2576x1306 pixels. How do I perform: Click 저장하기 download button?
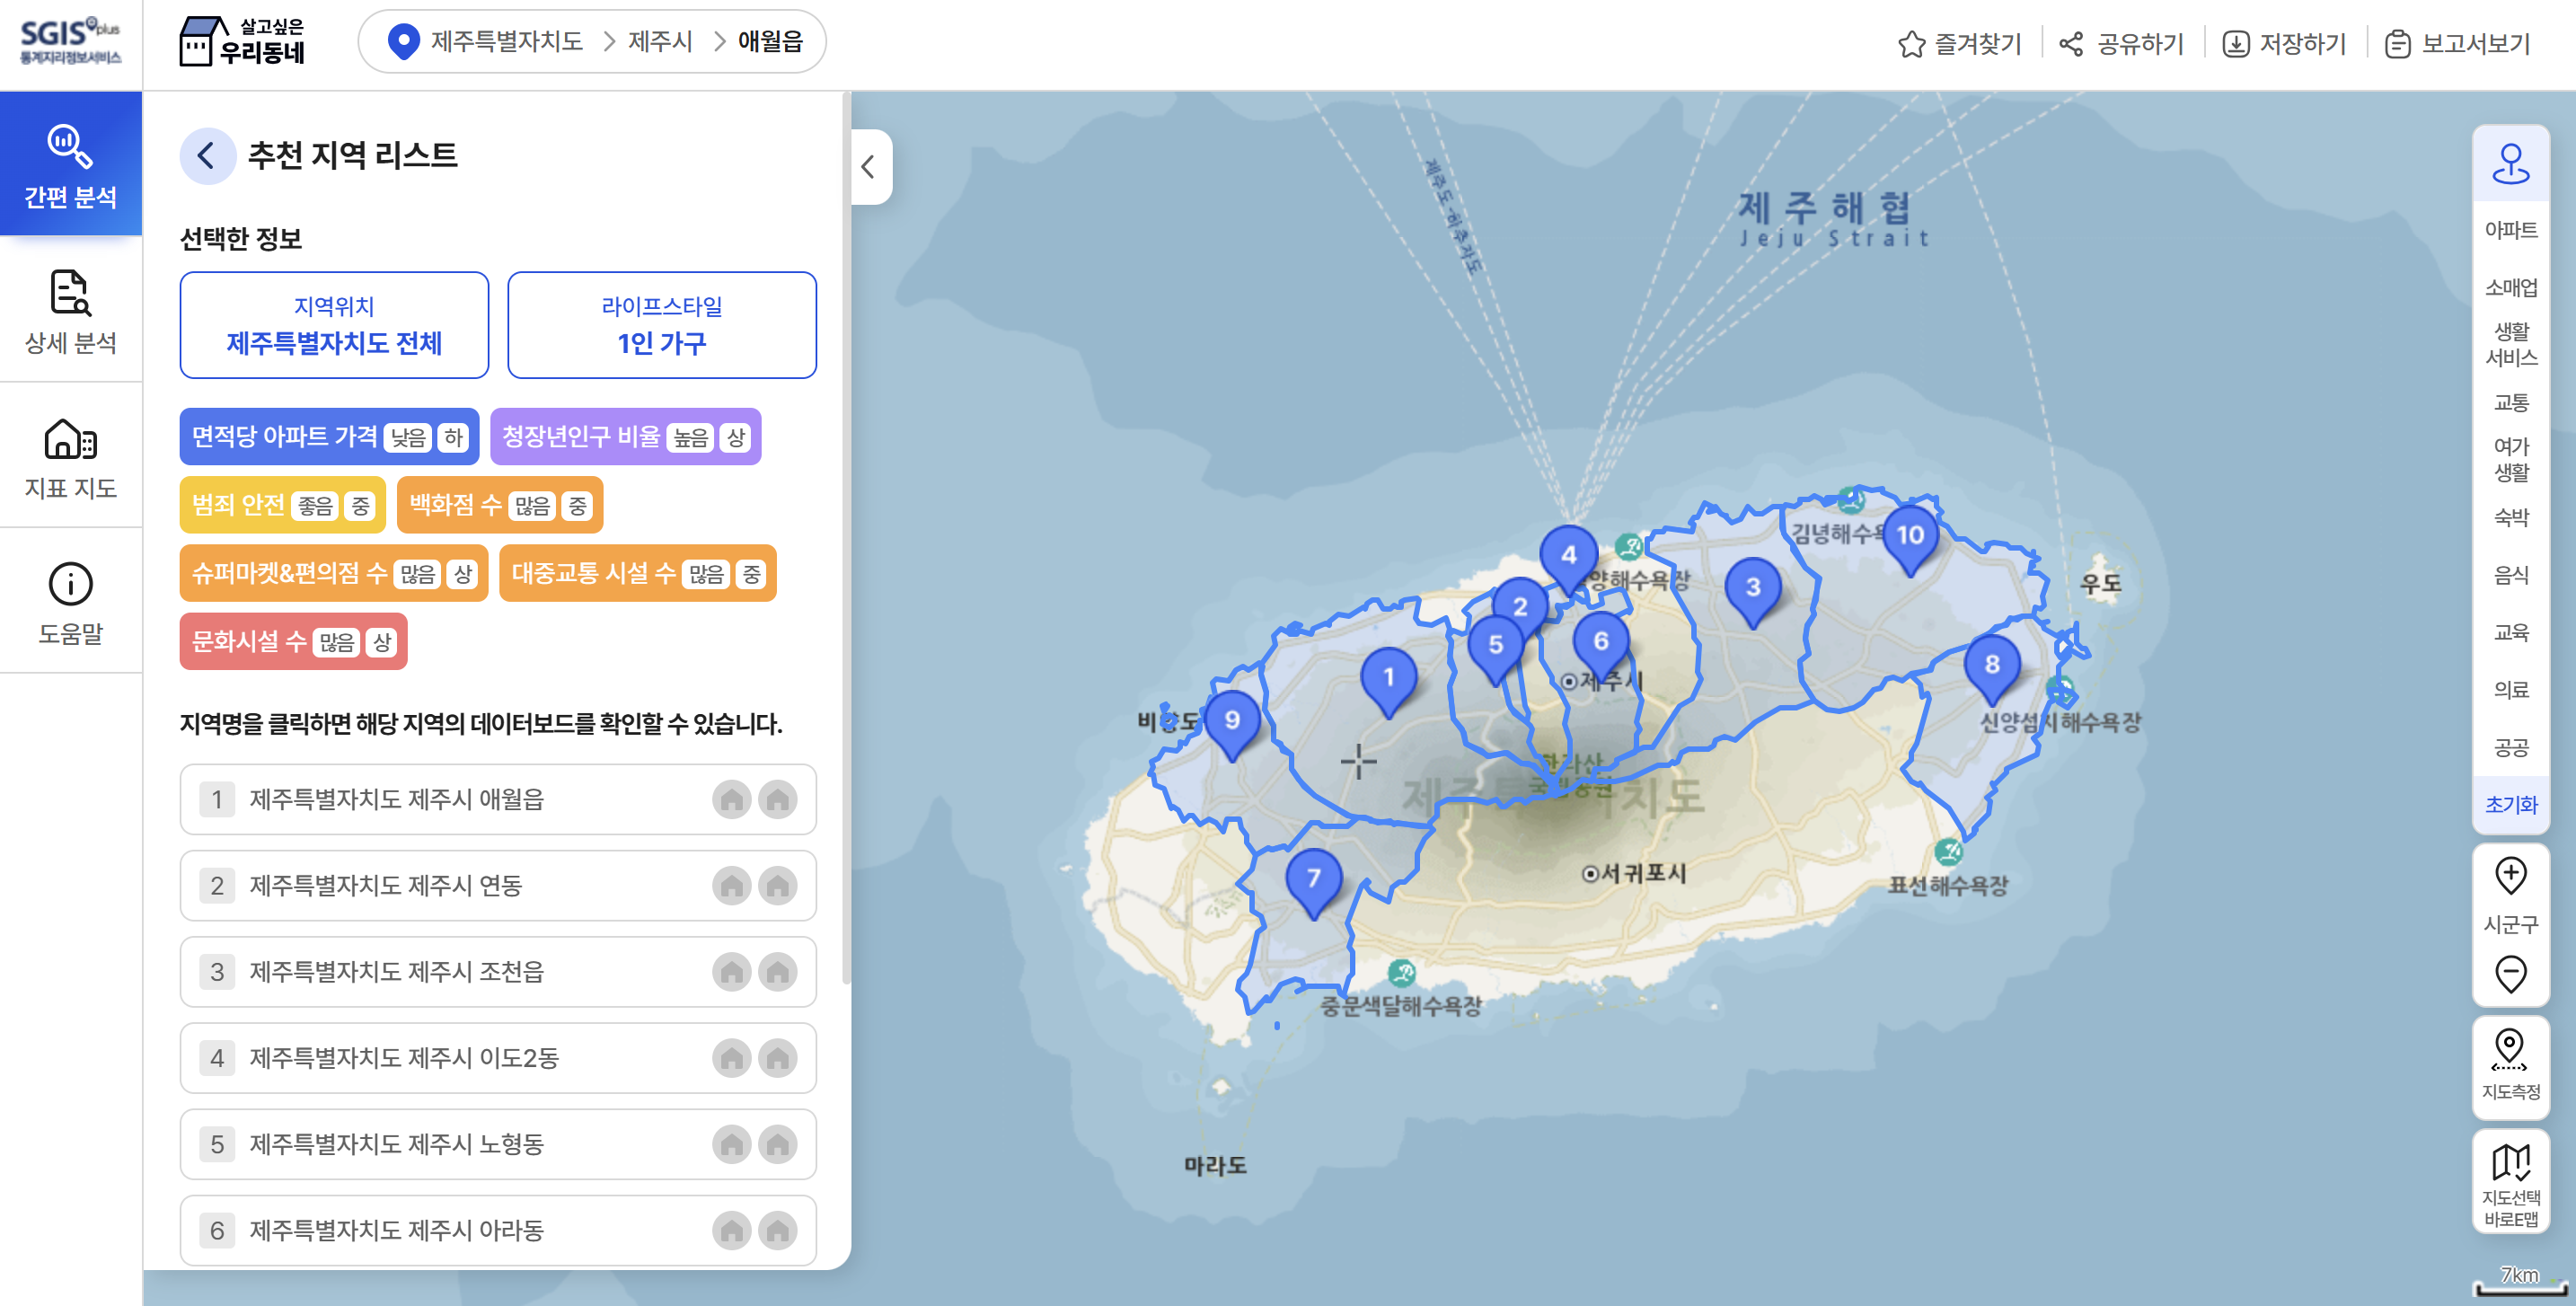point(2284,44)
